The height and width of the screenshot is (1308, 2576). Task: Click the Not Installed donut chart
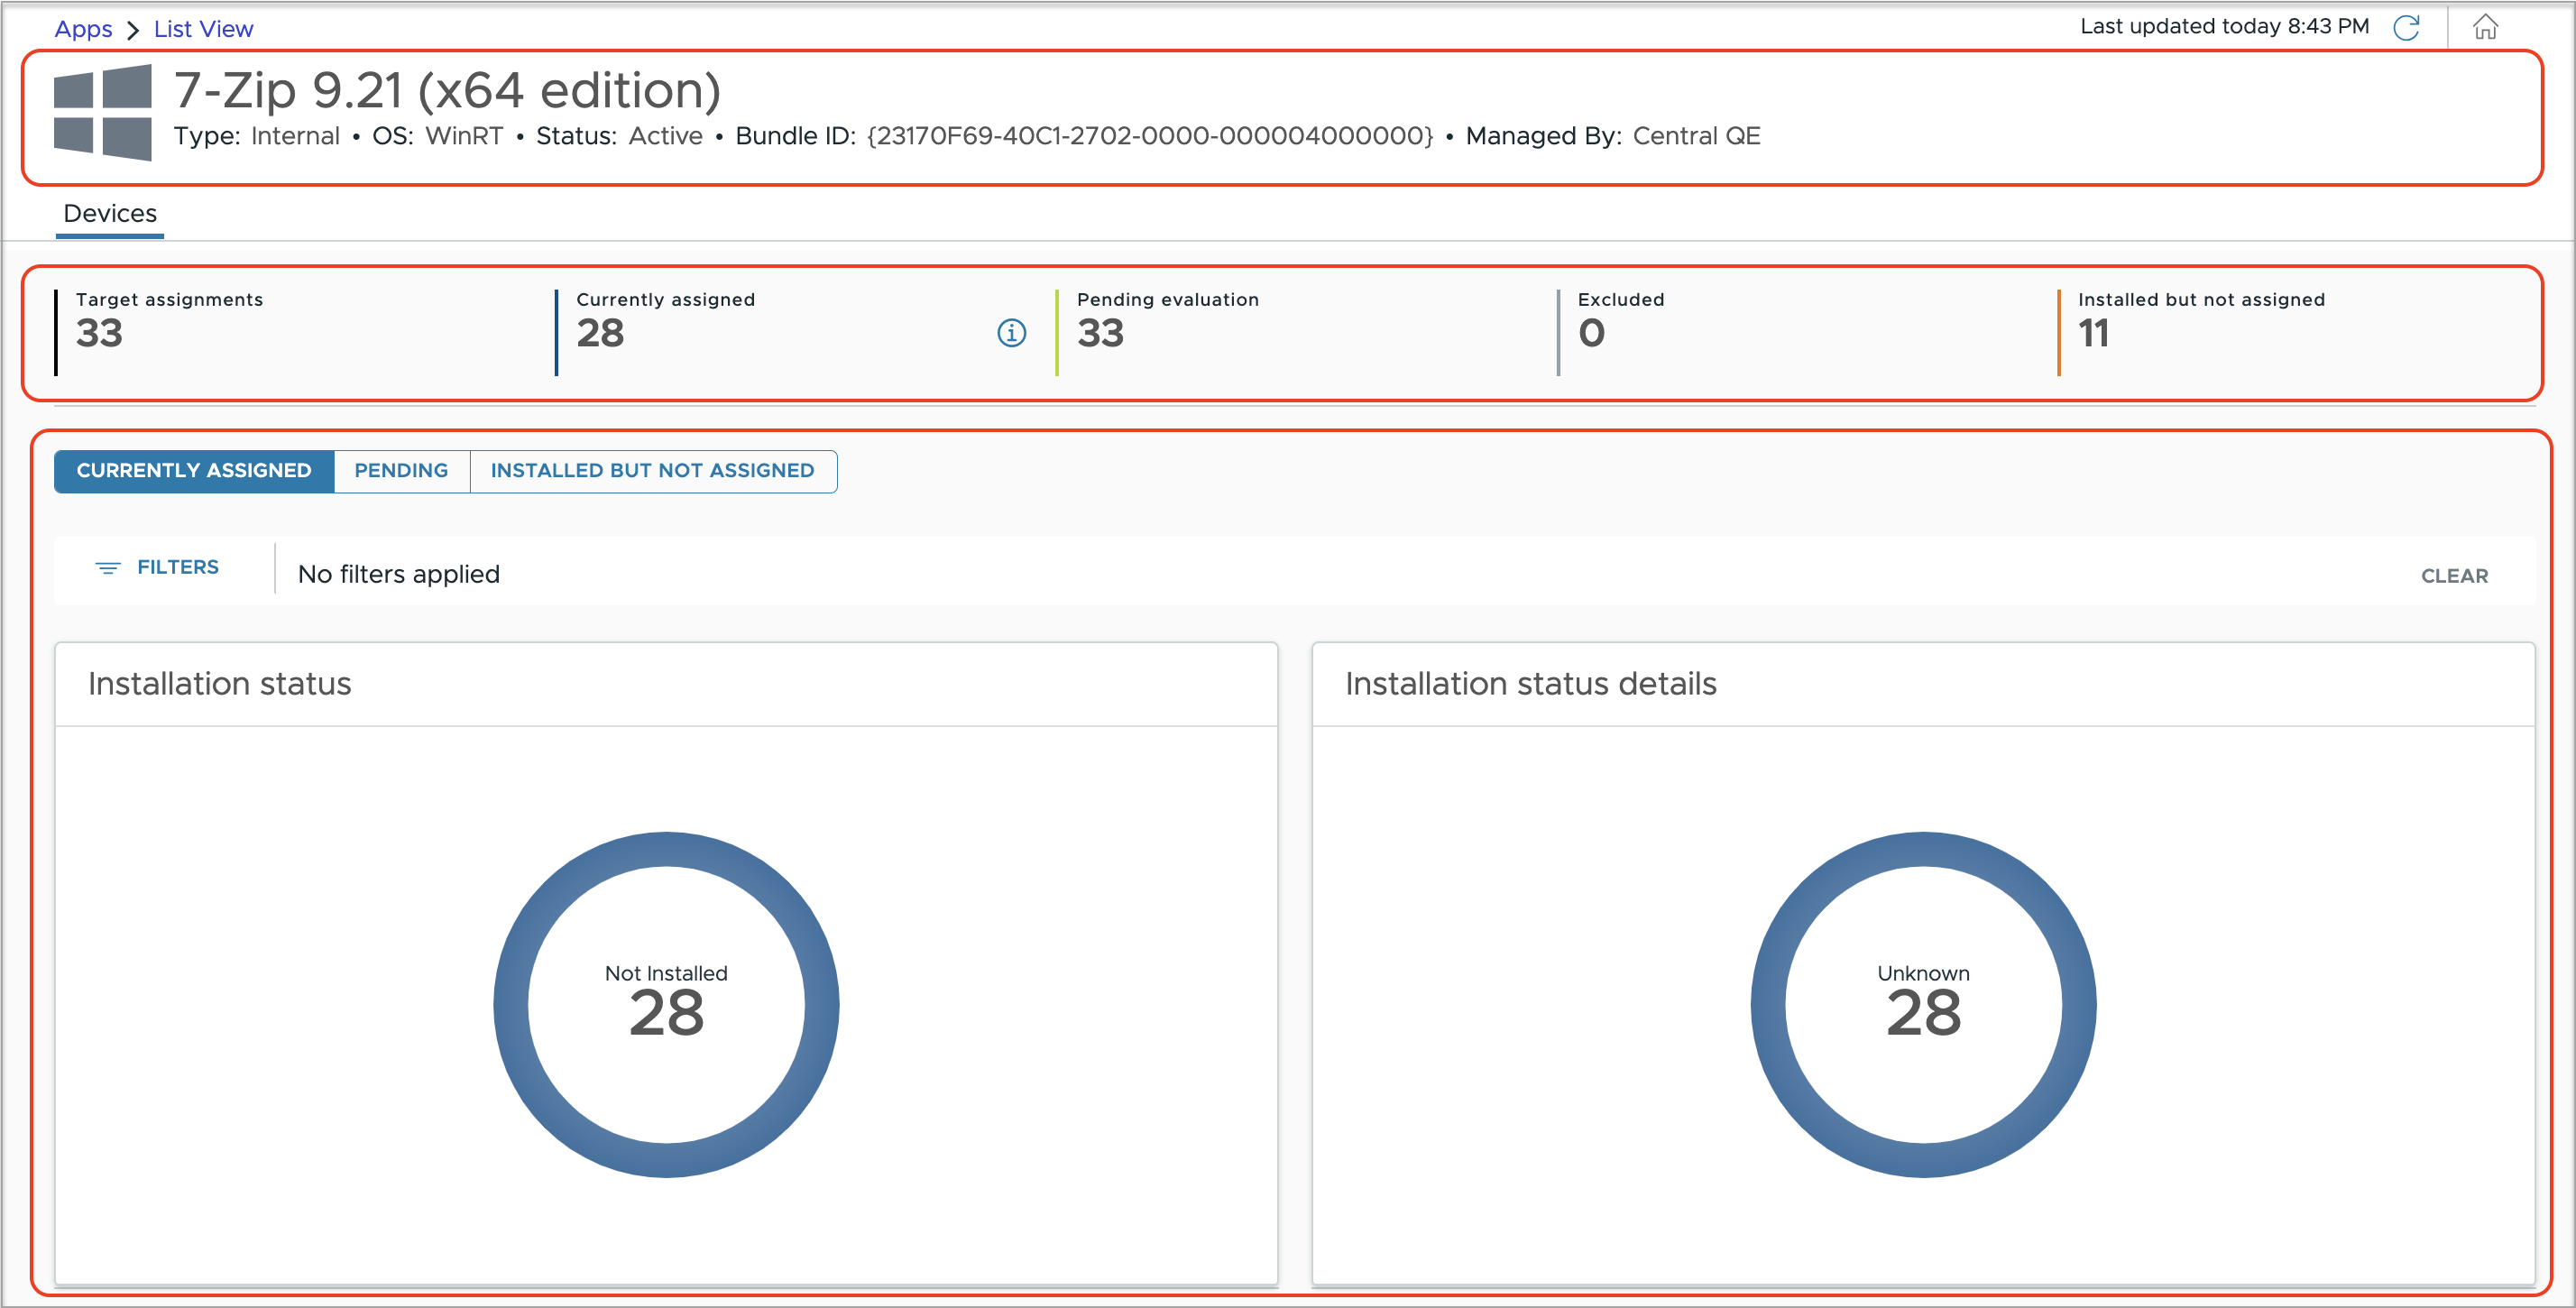[x=666, y=1004]
